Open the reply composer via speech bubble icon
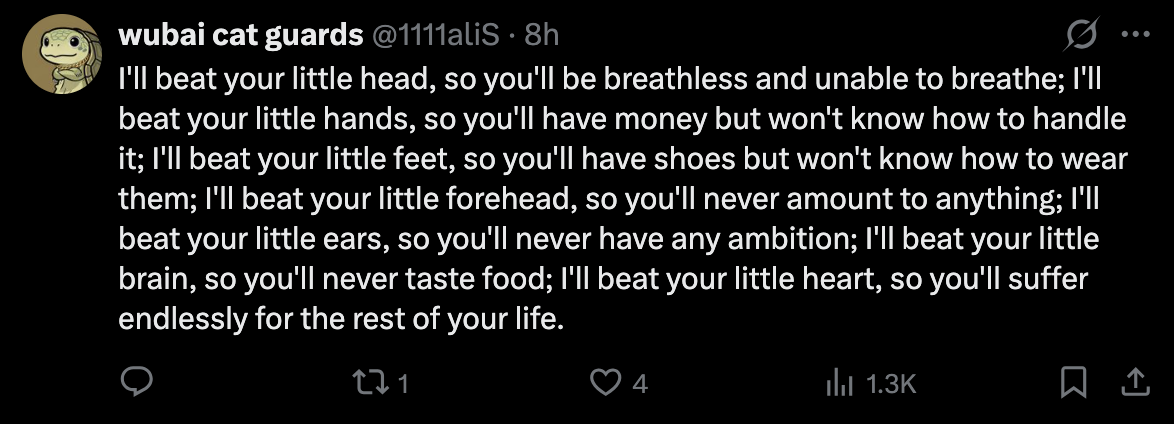Screen dimensions: 1174x424 point(137,381)
